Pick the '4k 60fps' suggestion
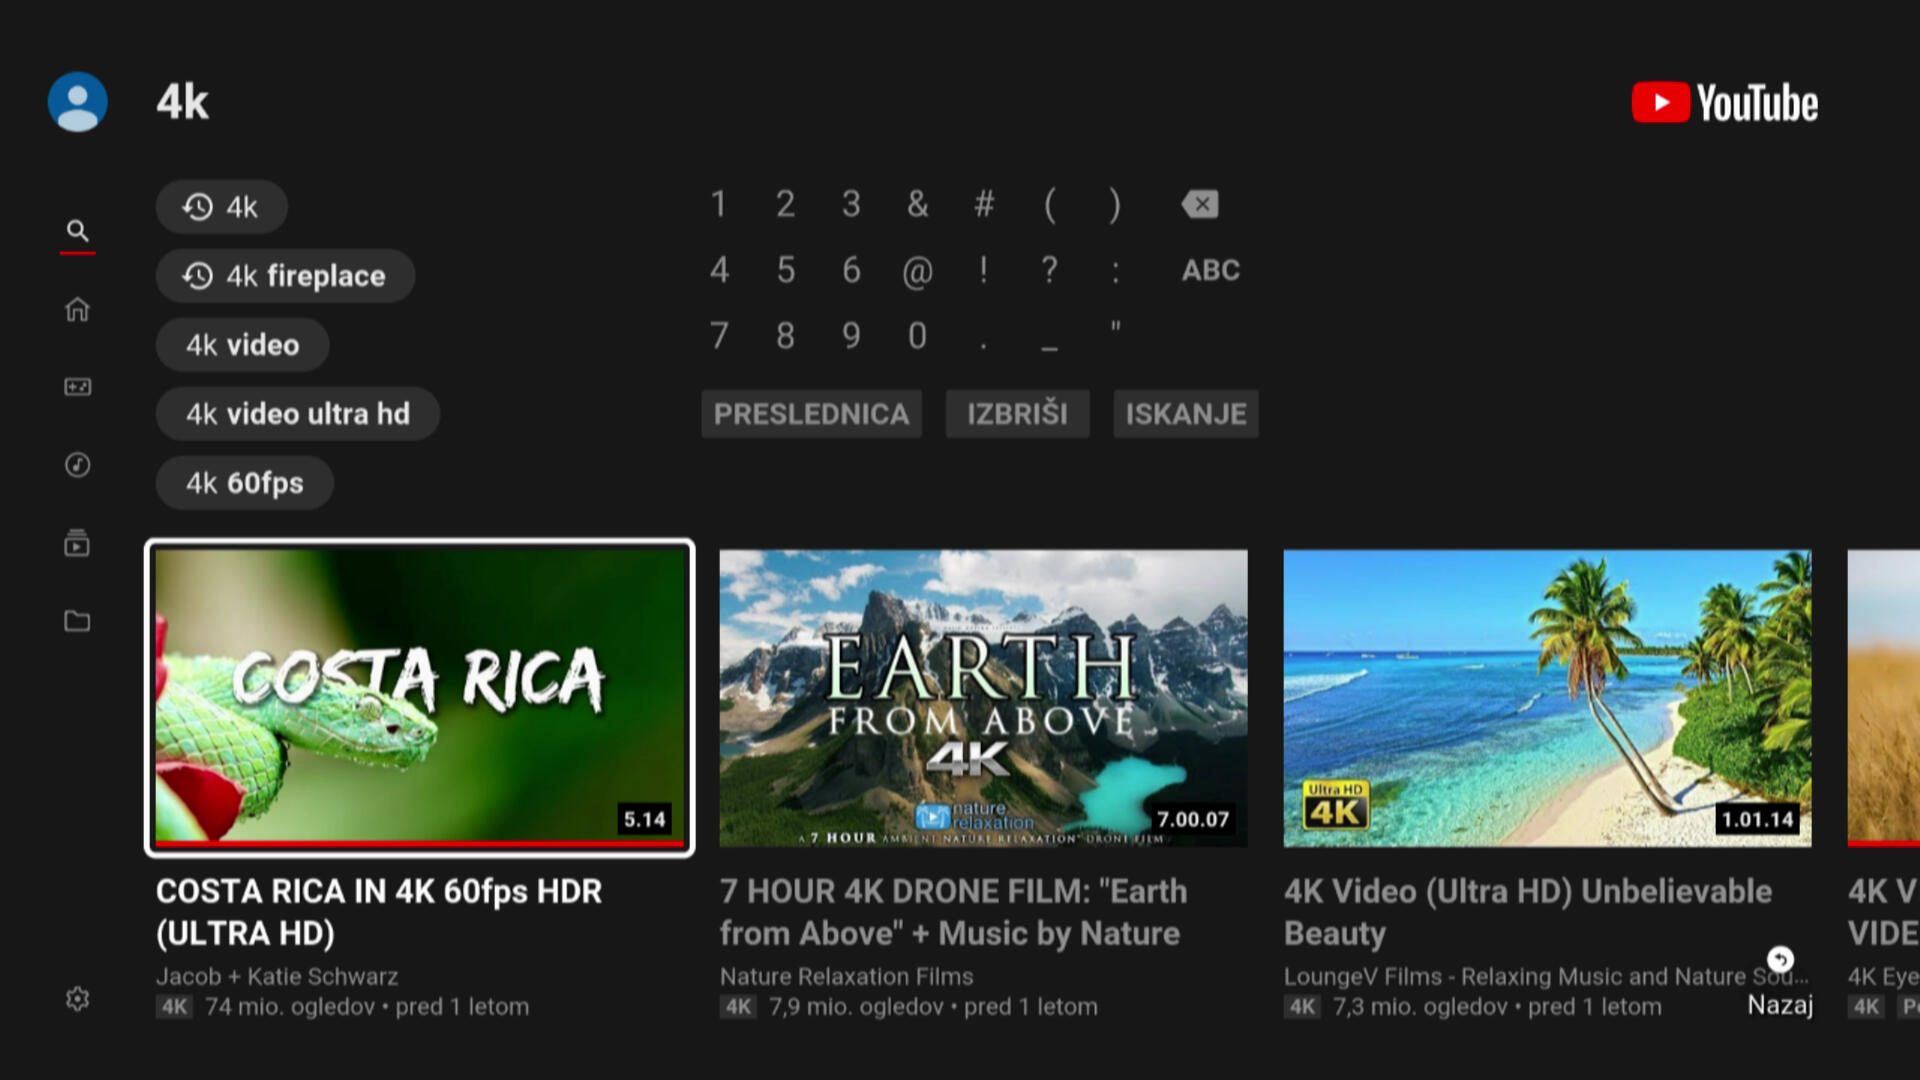The image size is (1920, 1080). (x=244, y=483)
